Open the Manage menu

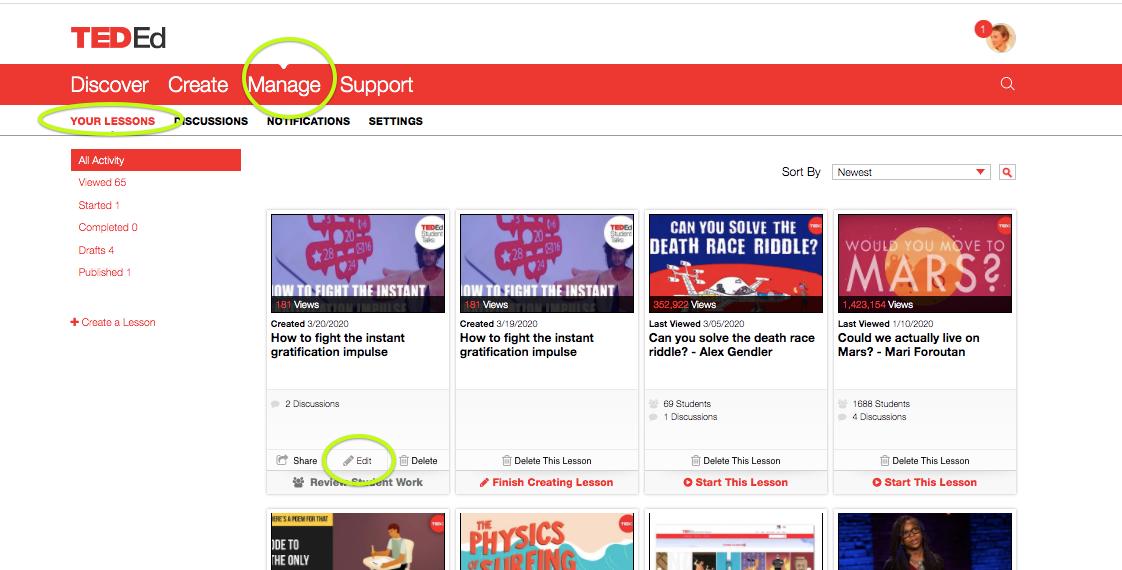[x=284, y=85]
